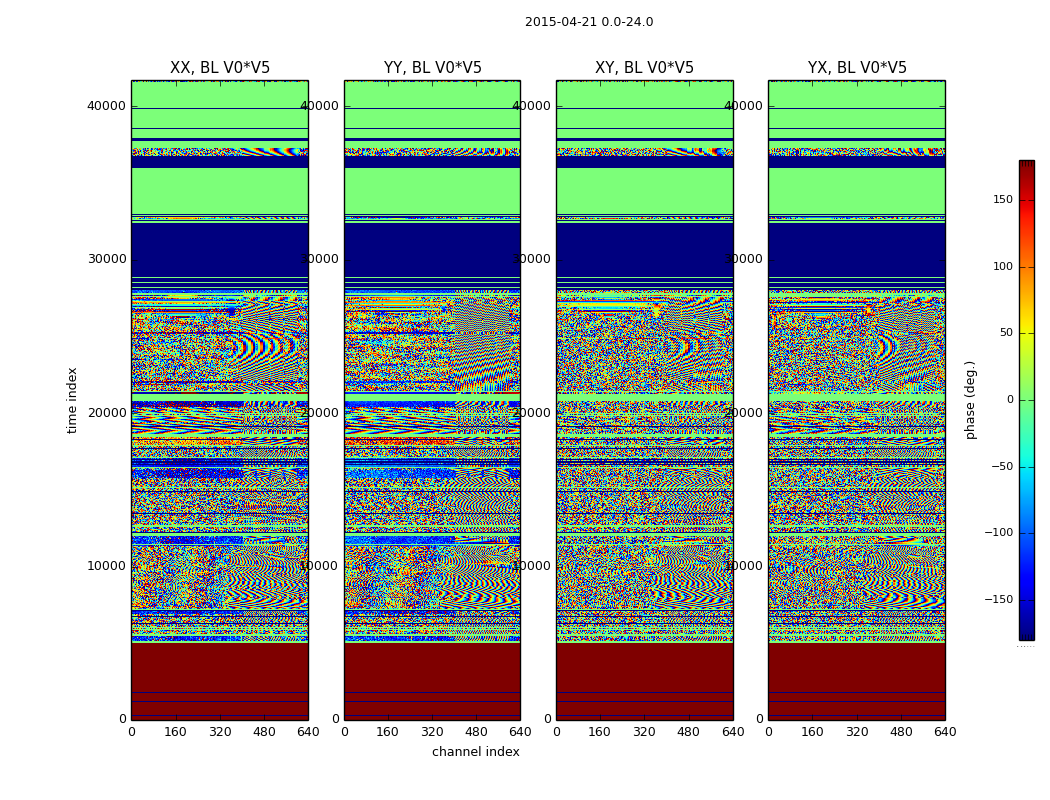
Task: Click the XY, BL V0*V5 subplot title
Action: point(644,68)
